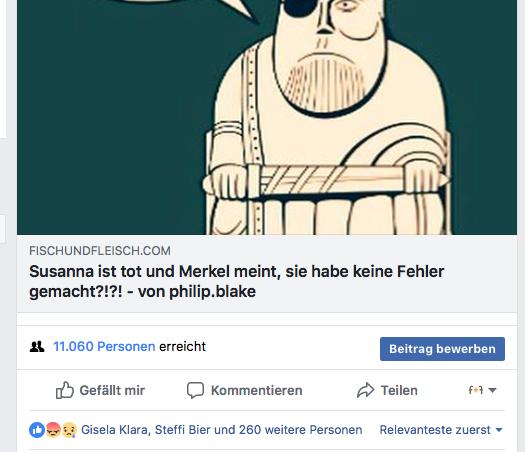The height and width of the screenshot is (452, 525).
Task: Open the Relevanteste zuerst sort dropdown
Action: tap(441, 430)
